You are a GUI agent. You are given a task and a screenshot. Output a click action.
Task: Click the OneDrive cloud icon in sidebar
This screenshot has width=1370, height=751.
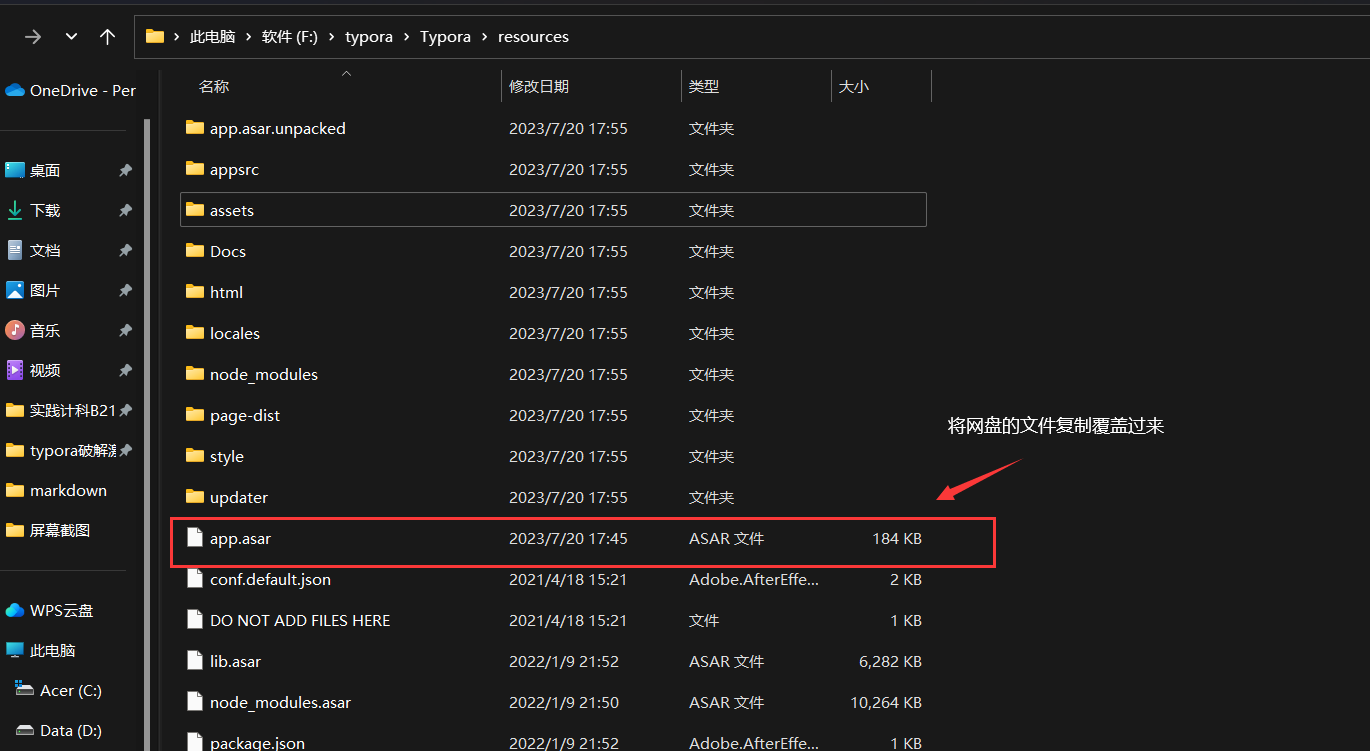(15, 90)
